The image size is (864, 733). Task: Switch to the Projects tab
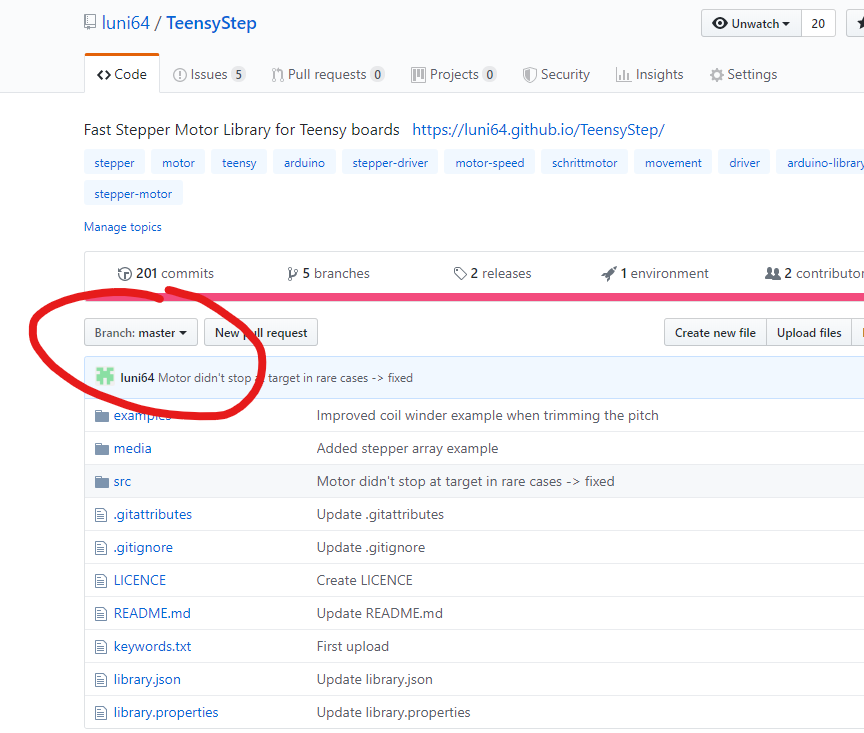(454, 74)
